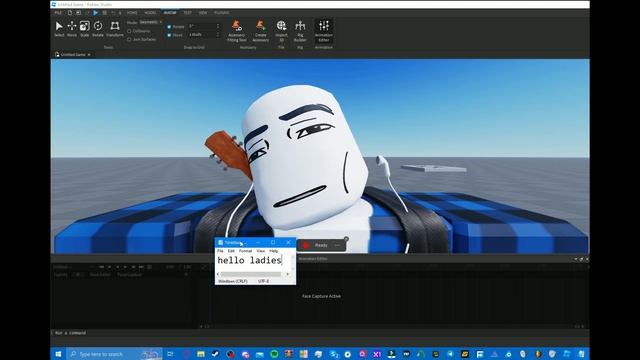The height and width of the screenshot is (360, 640).
Task: Click Notepad horizontal scrollbar
Action: 251,274
